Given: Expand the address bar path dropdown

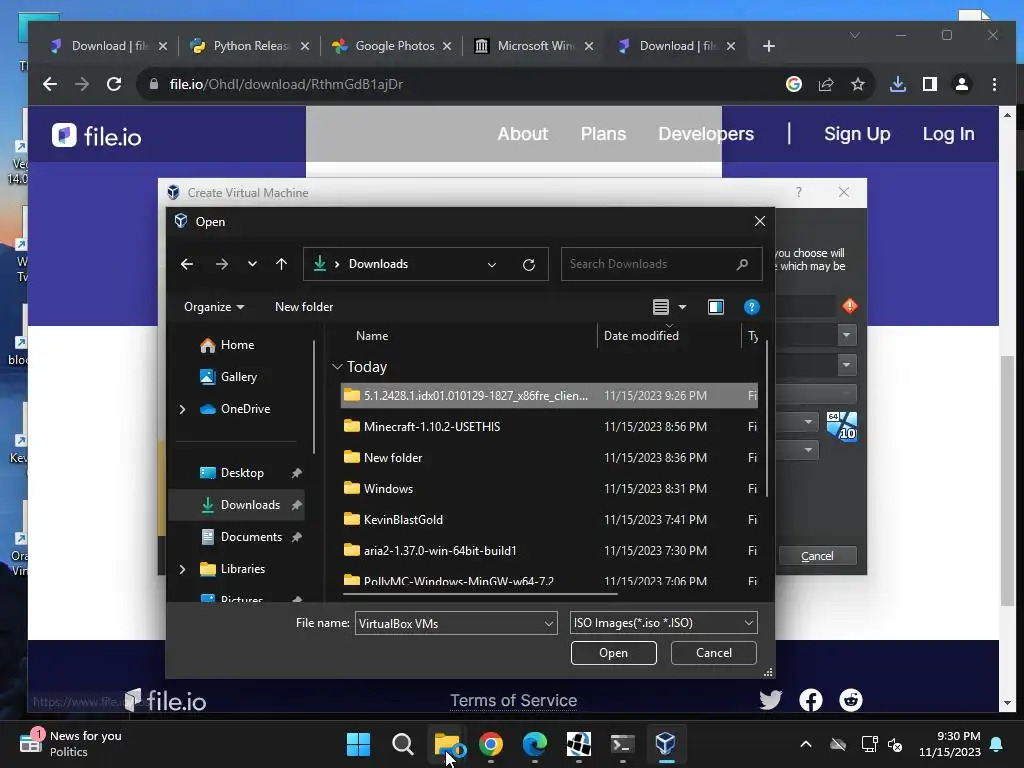Looking at the screenshot, I should [492, 264].
